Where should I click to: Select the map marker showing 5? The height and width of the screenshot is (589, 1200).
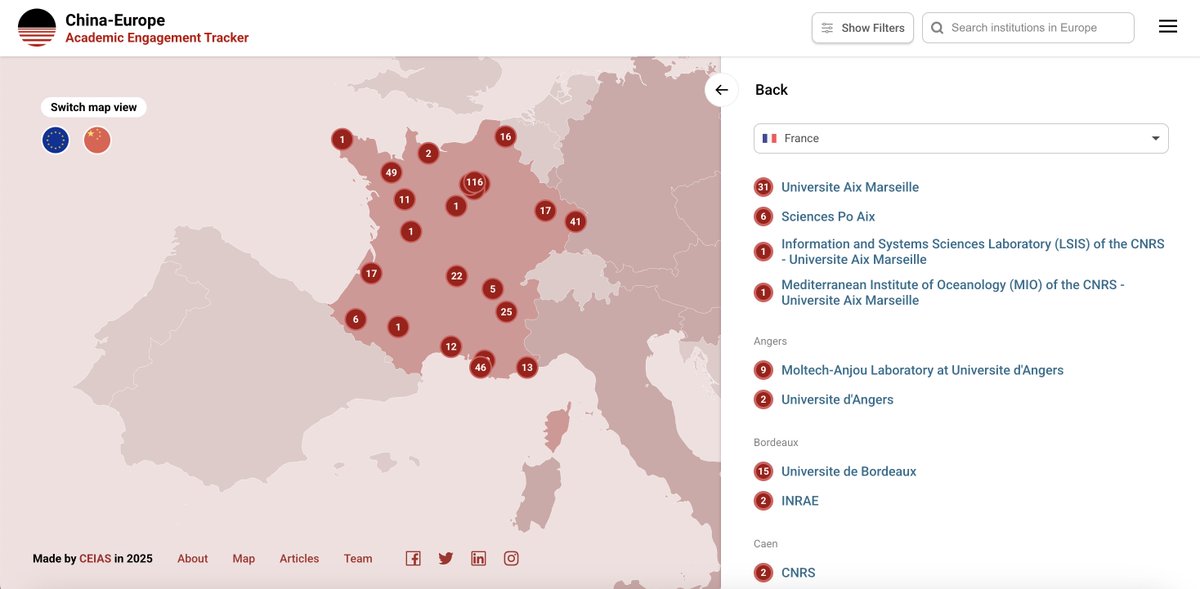coord(492,289)
